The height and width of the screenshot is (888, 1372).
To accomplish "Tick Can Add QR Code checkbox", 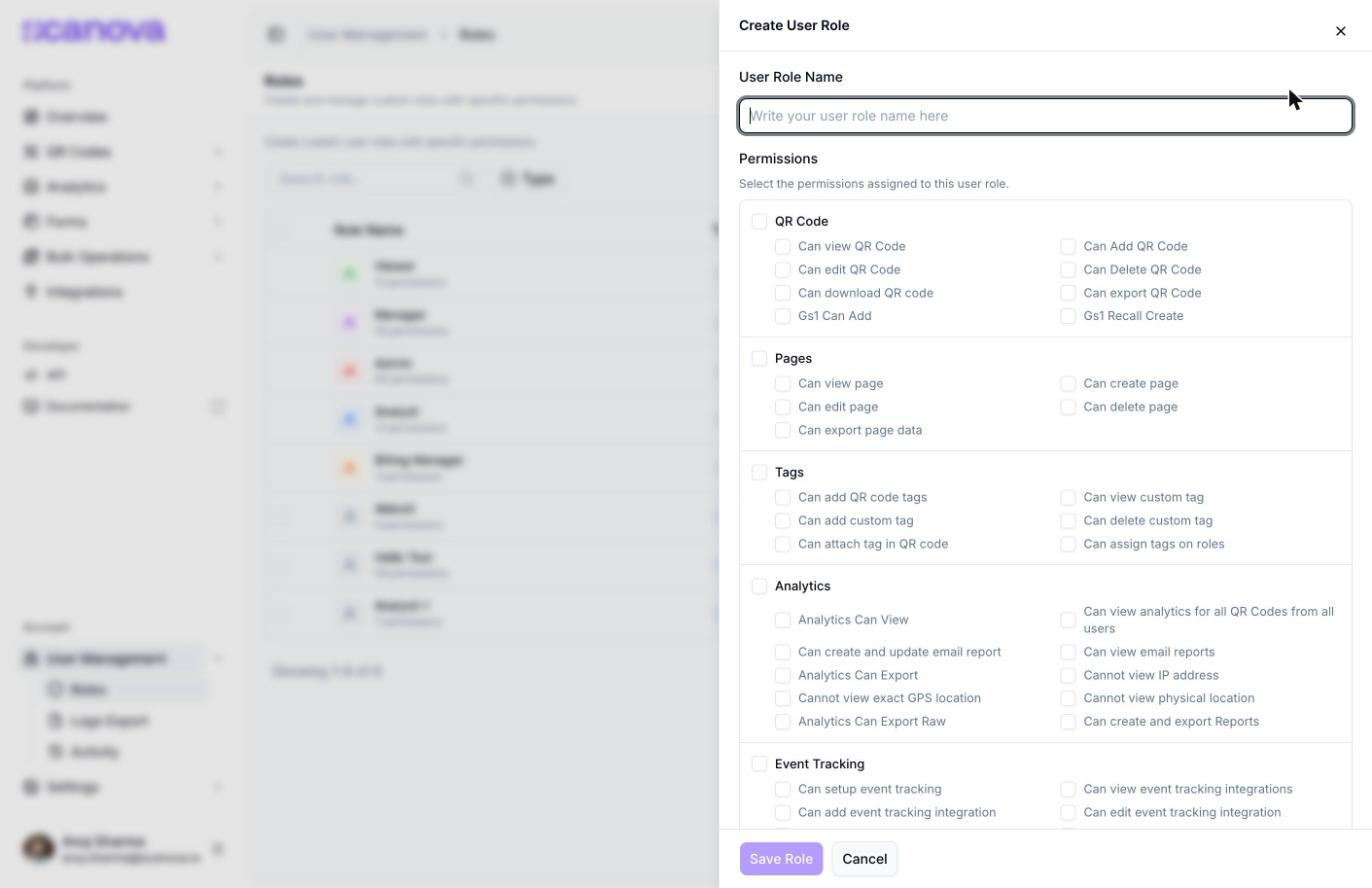I will [1068, 246].
